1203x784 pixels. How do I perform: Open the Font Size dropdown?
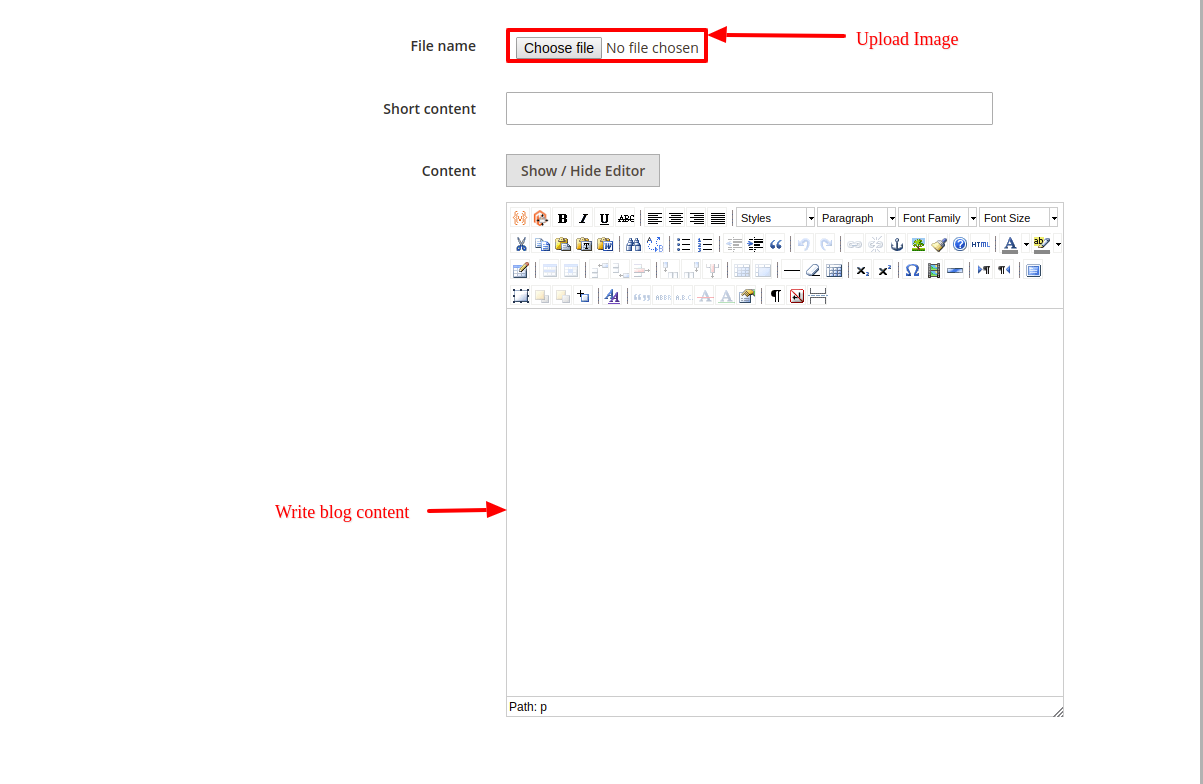(x=1018, y=218)
